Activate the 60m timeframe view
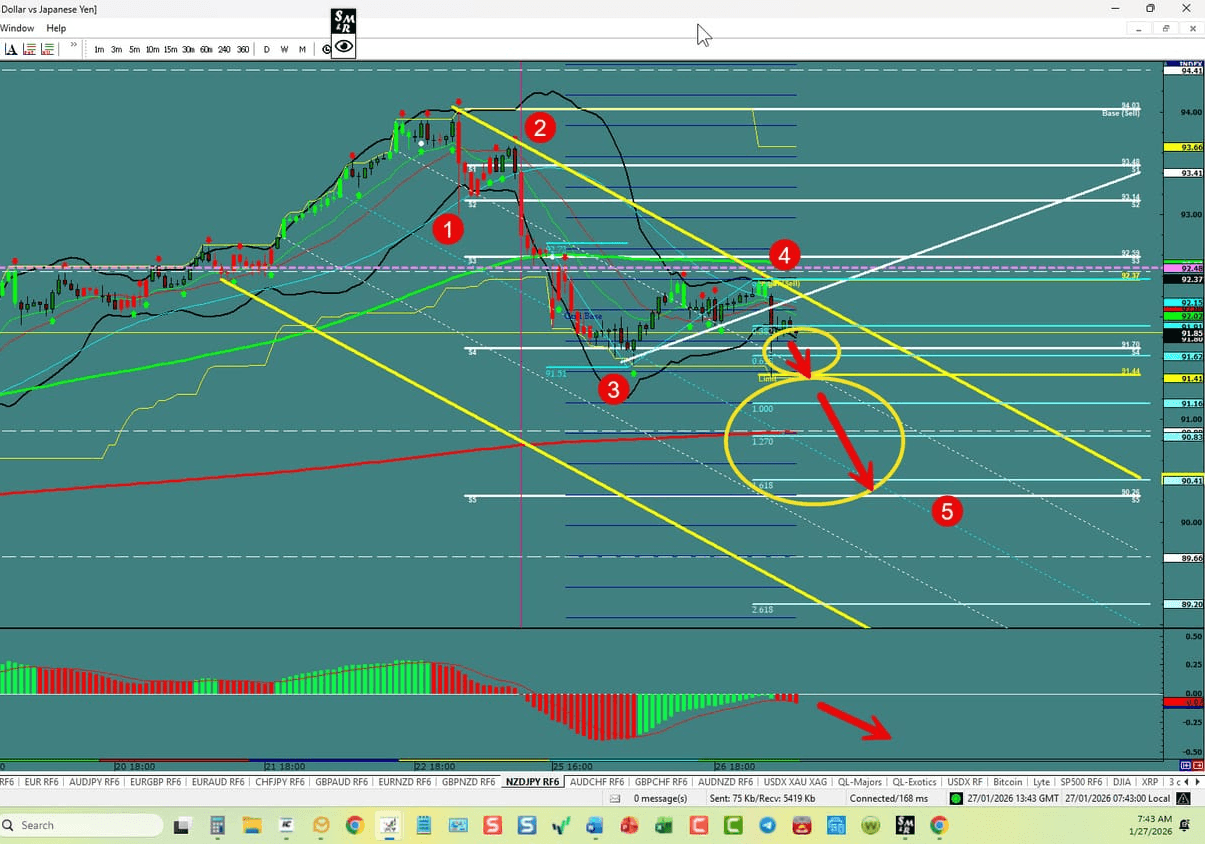 click(206, 48)
